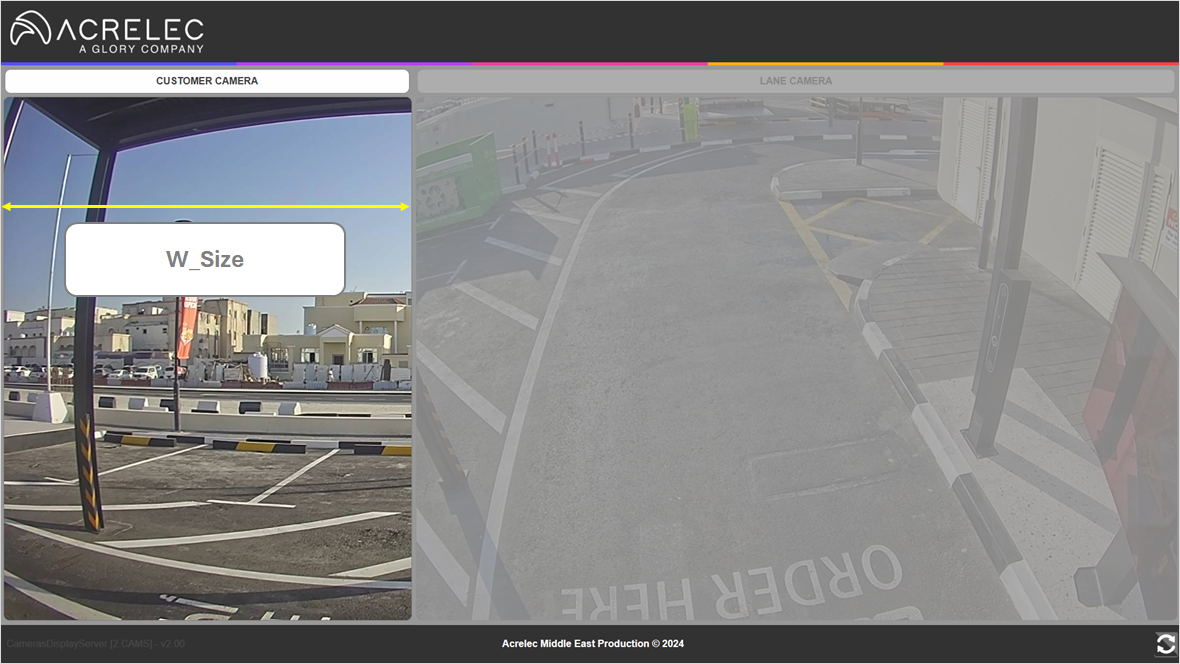
Task: Switch to the Lane Camera tab
Action: tap(795, 81)
